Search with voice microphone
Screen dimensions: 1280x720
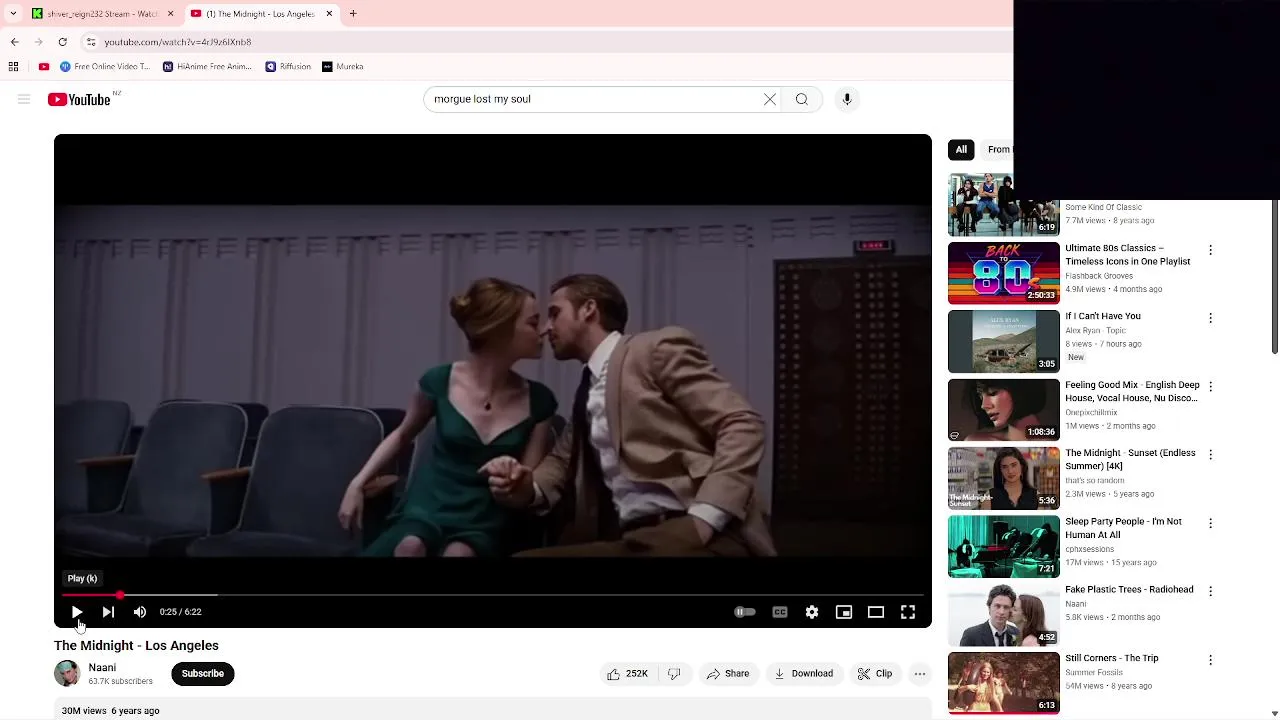pyautogui.click(x=847, y=99)
